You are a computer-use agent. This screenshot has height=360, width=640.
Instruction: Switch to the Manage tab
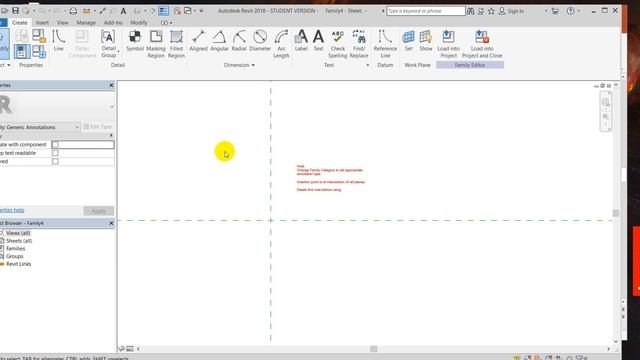click(x=86, y=23)
